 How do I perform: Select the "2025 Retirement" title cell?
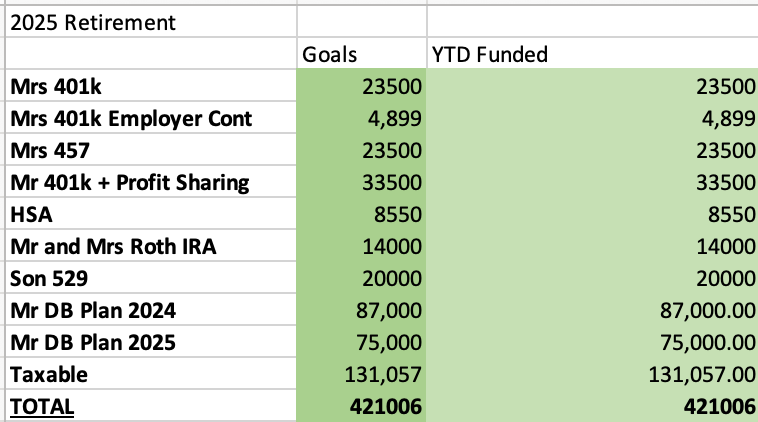[x=150, y=22]
